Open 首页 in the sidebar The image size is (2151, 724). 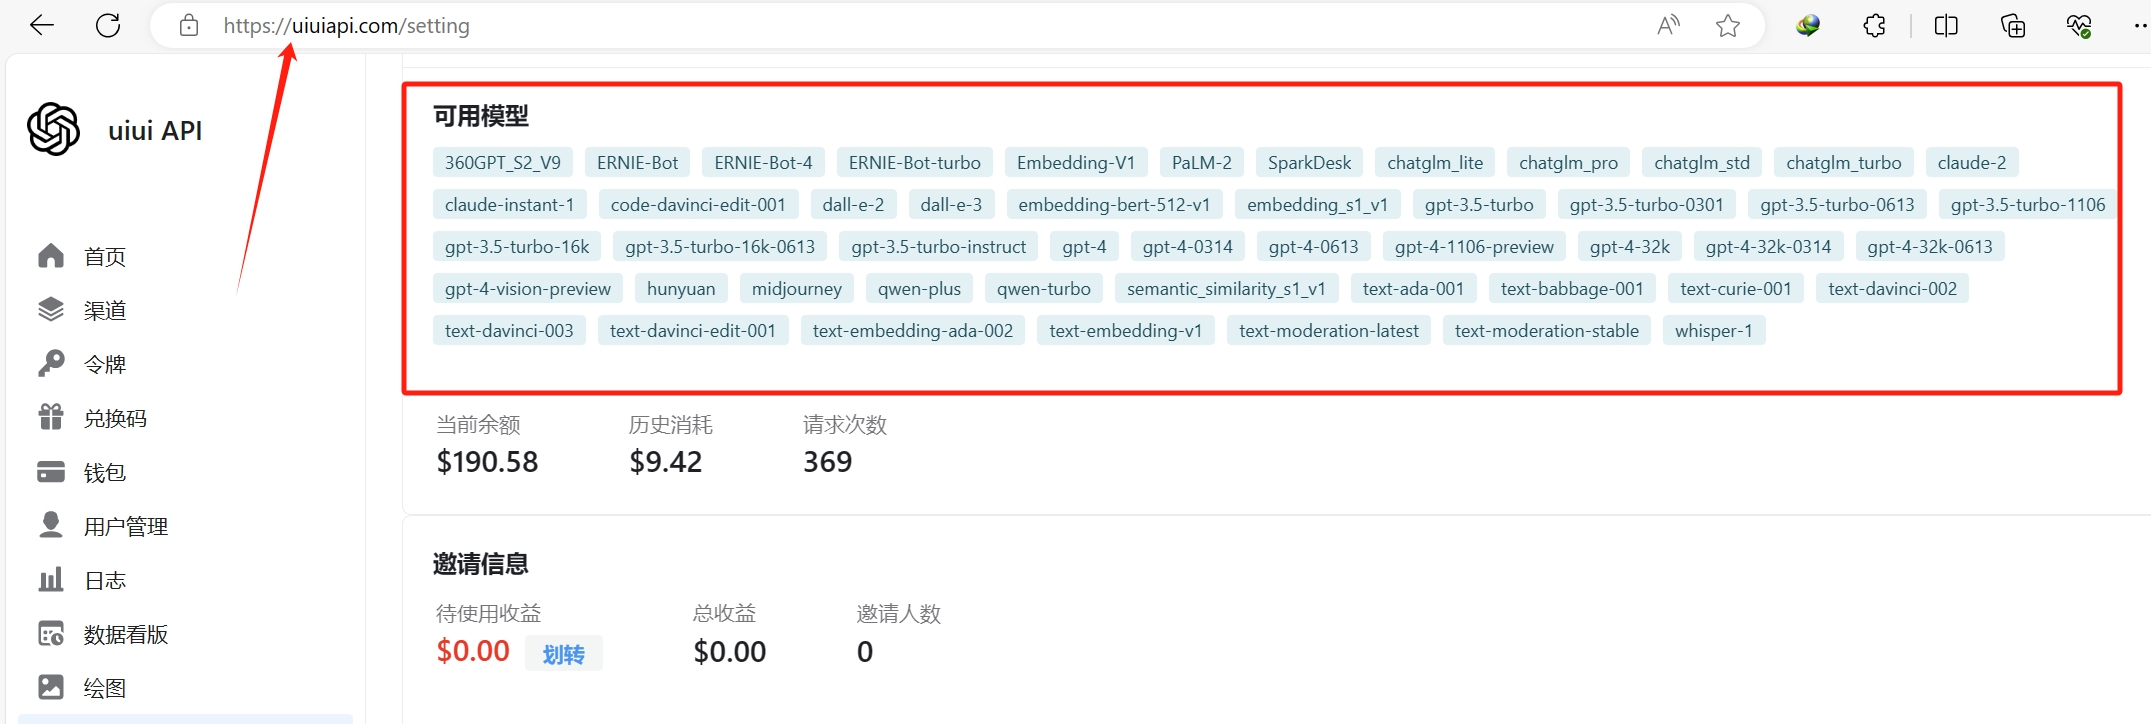coord(105,257)
